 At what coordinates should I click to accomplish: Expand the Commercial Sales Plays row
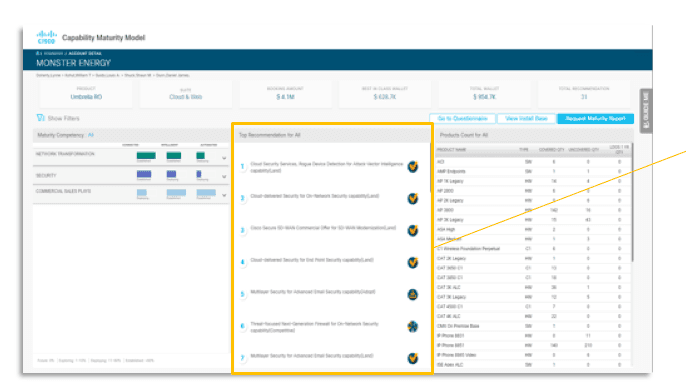click(x=224, y=195)
